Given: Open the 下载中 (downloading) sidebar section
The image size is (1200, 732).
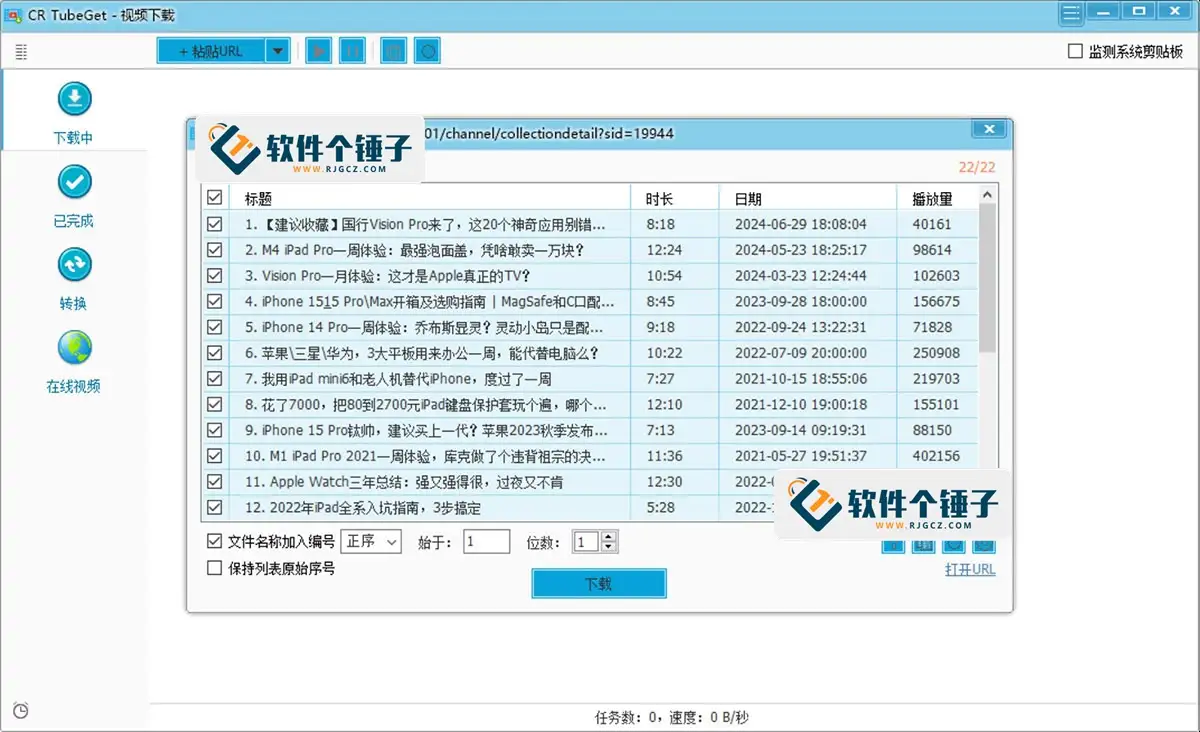Looking at the screenshot, I should click(x=74, y=113).
